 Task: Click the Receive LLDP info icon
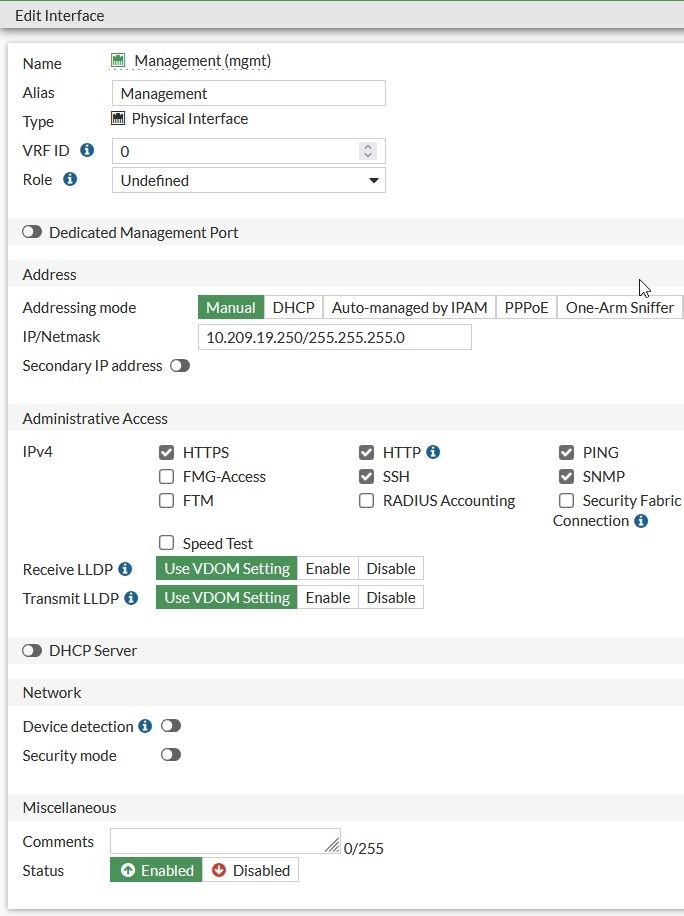(125, 569)
